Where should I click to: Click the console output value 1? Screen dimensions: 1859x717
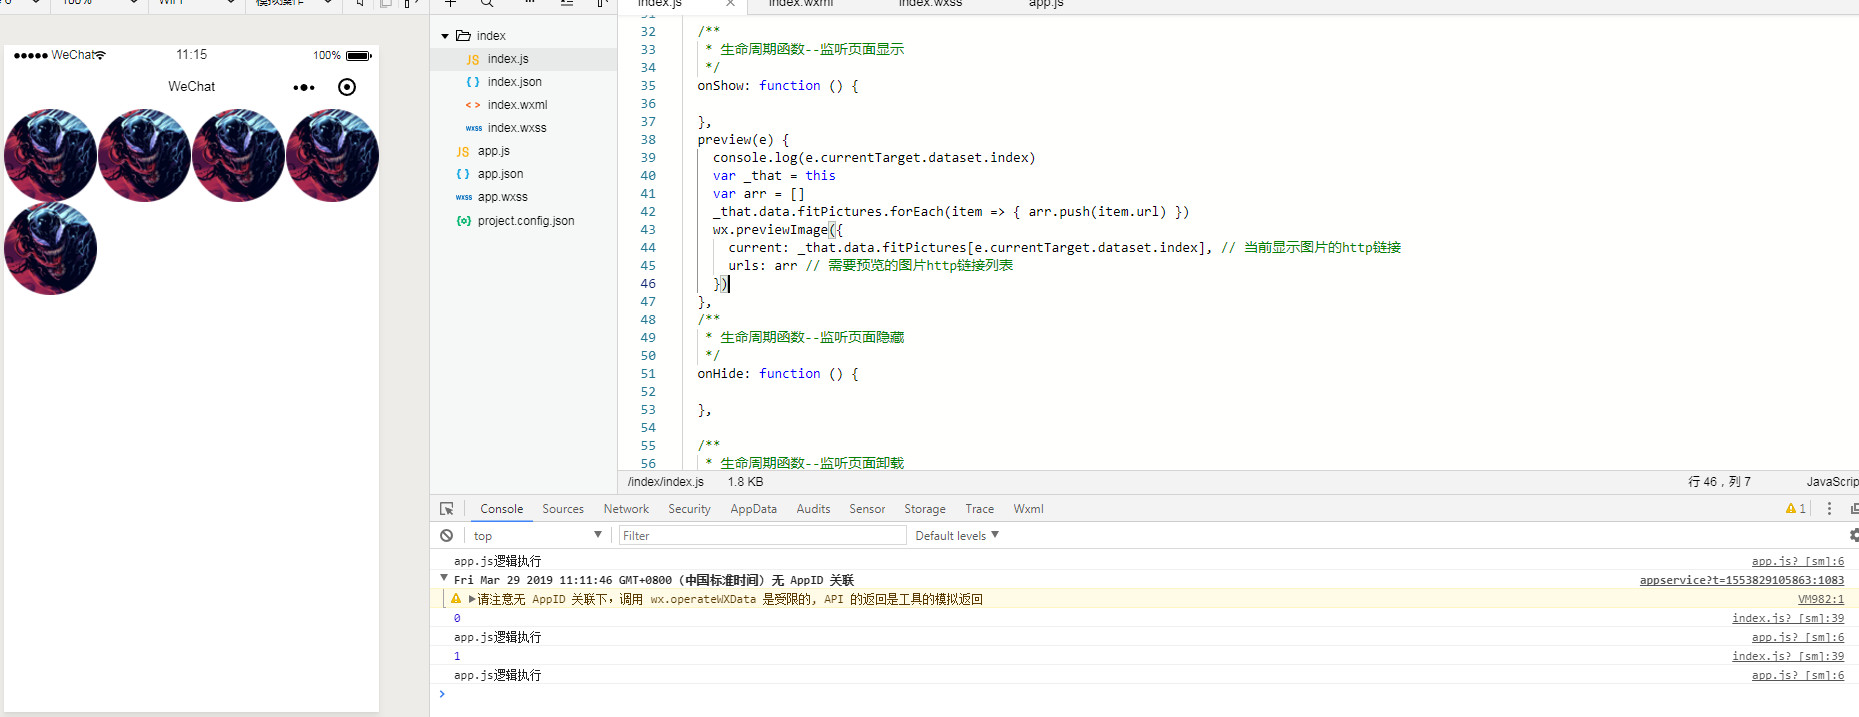click(457, 656)
